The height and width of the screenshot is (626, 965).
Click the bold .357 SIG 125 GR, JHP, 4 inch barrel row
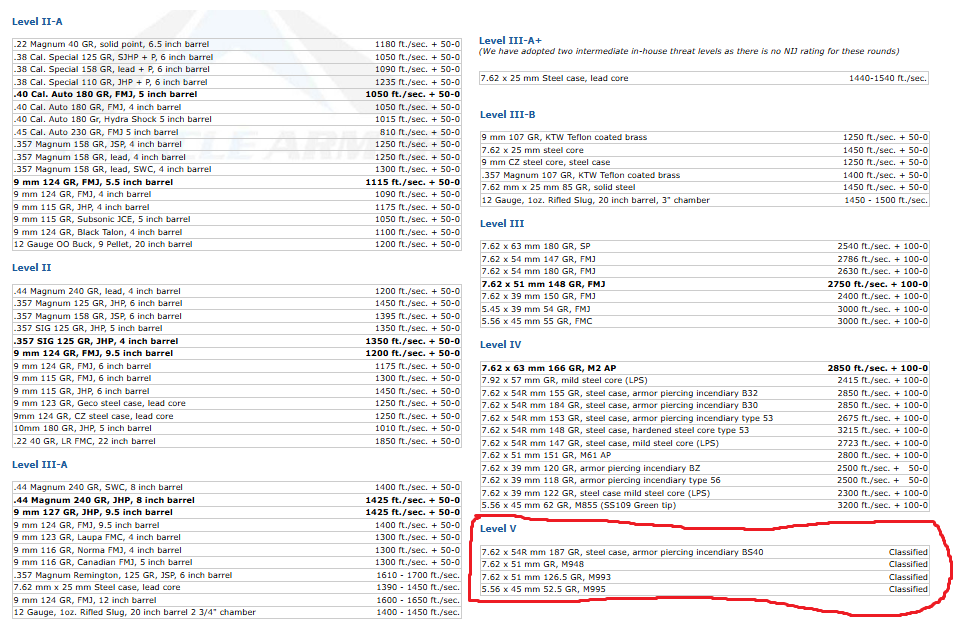tap(237, 341)
